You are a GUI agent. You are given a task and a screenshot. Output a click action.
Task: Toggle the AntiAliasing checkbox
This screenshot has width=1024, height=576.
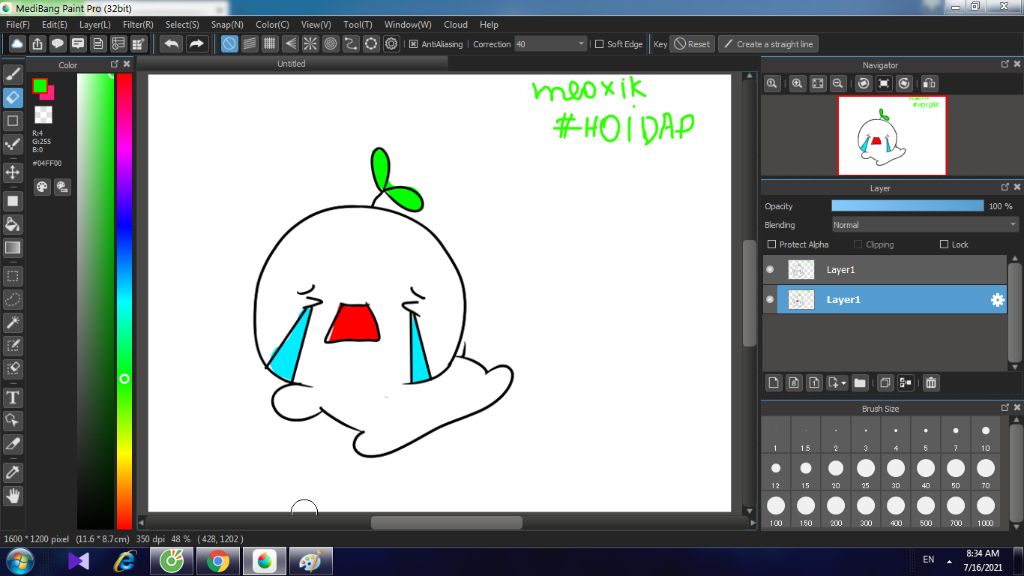(413, 44)
